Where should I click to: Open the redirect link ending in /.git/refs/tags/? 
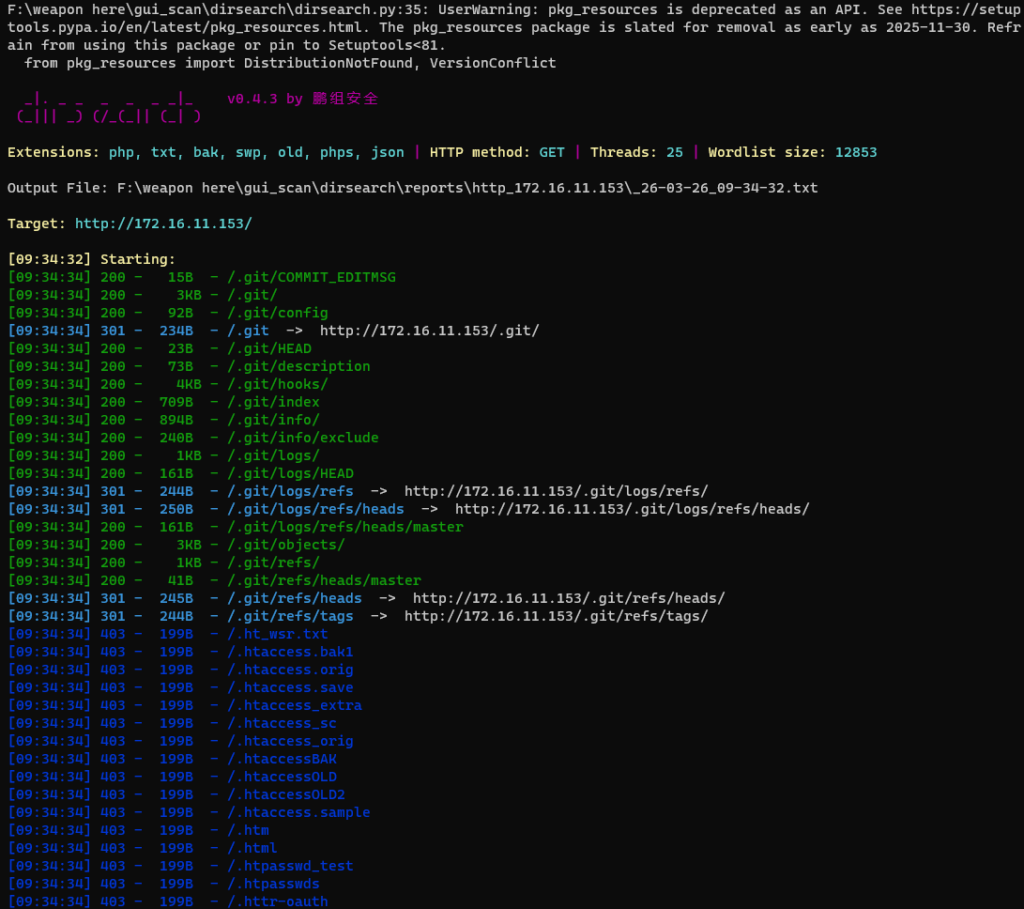pyautogui.click(x=556, y=616)
